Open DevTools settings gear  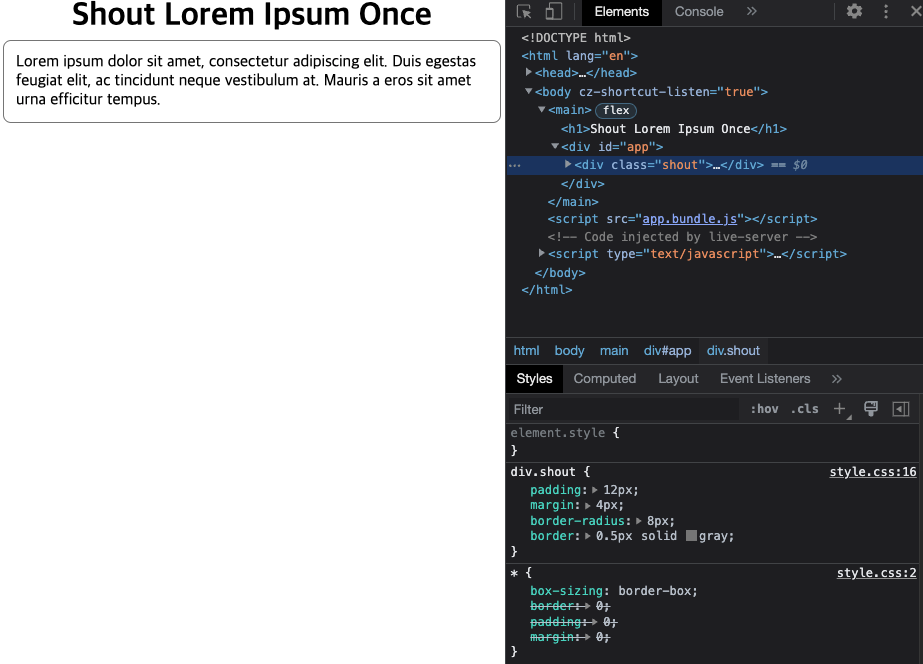854,11
